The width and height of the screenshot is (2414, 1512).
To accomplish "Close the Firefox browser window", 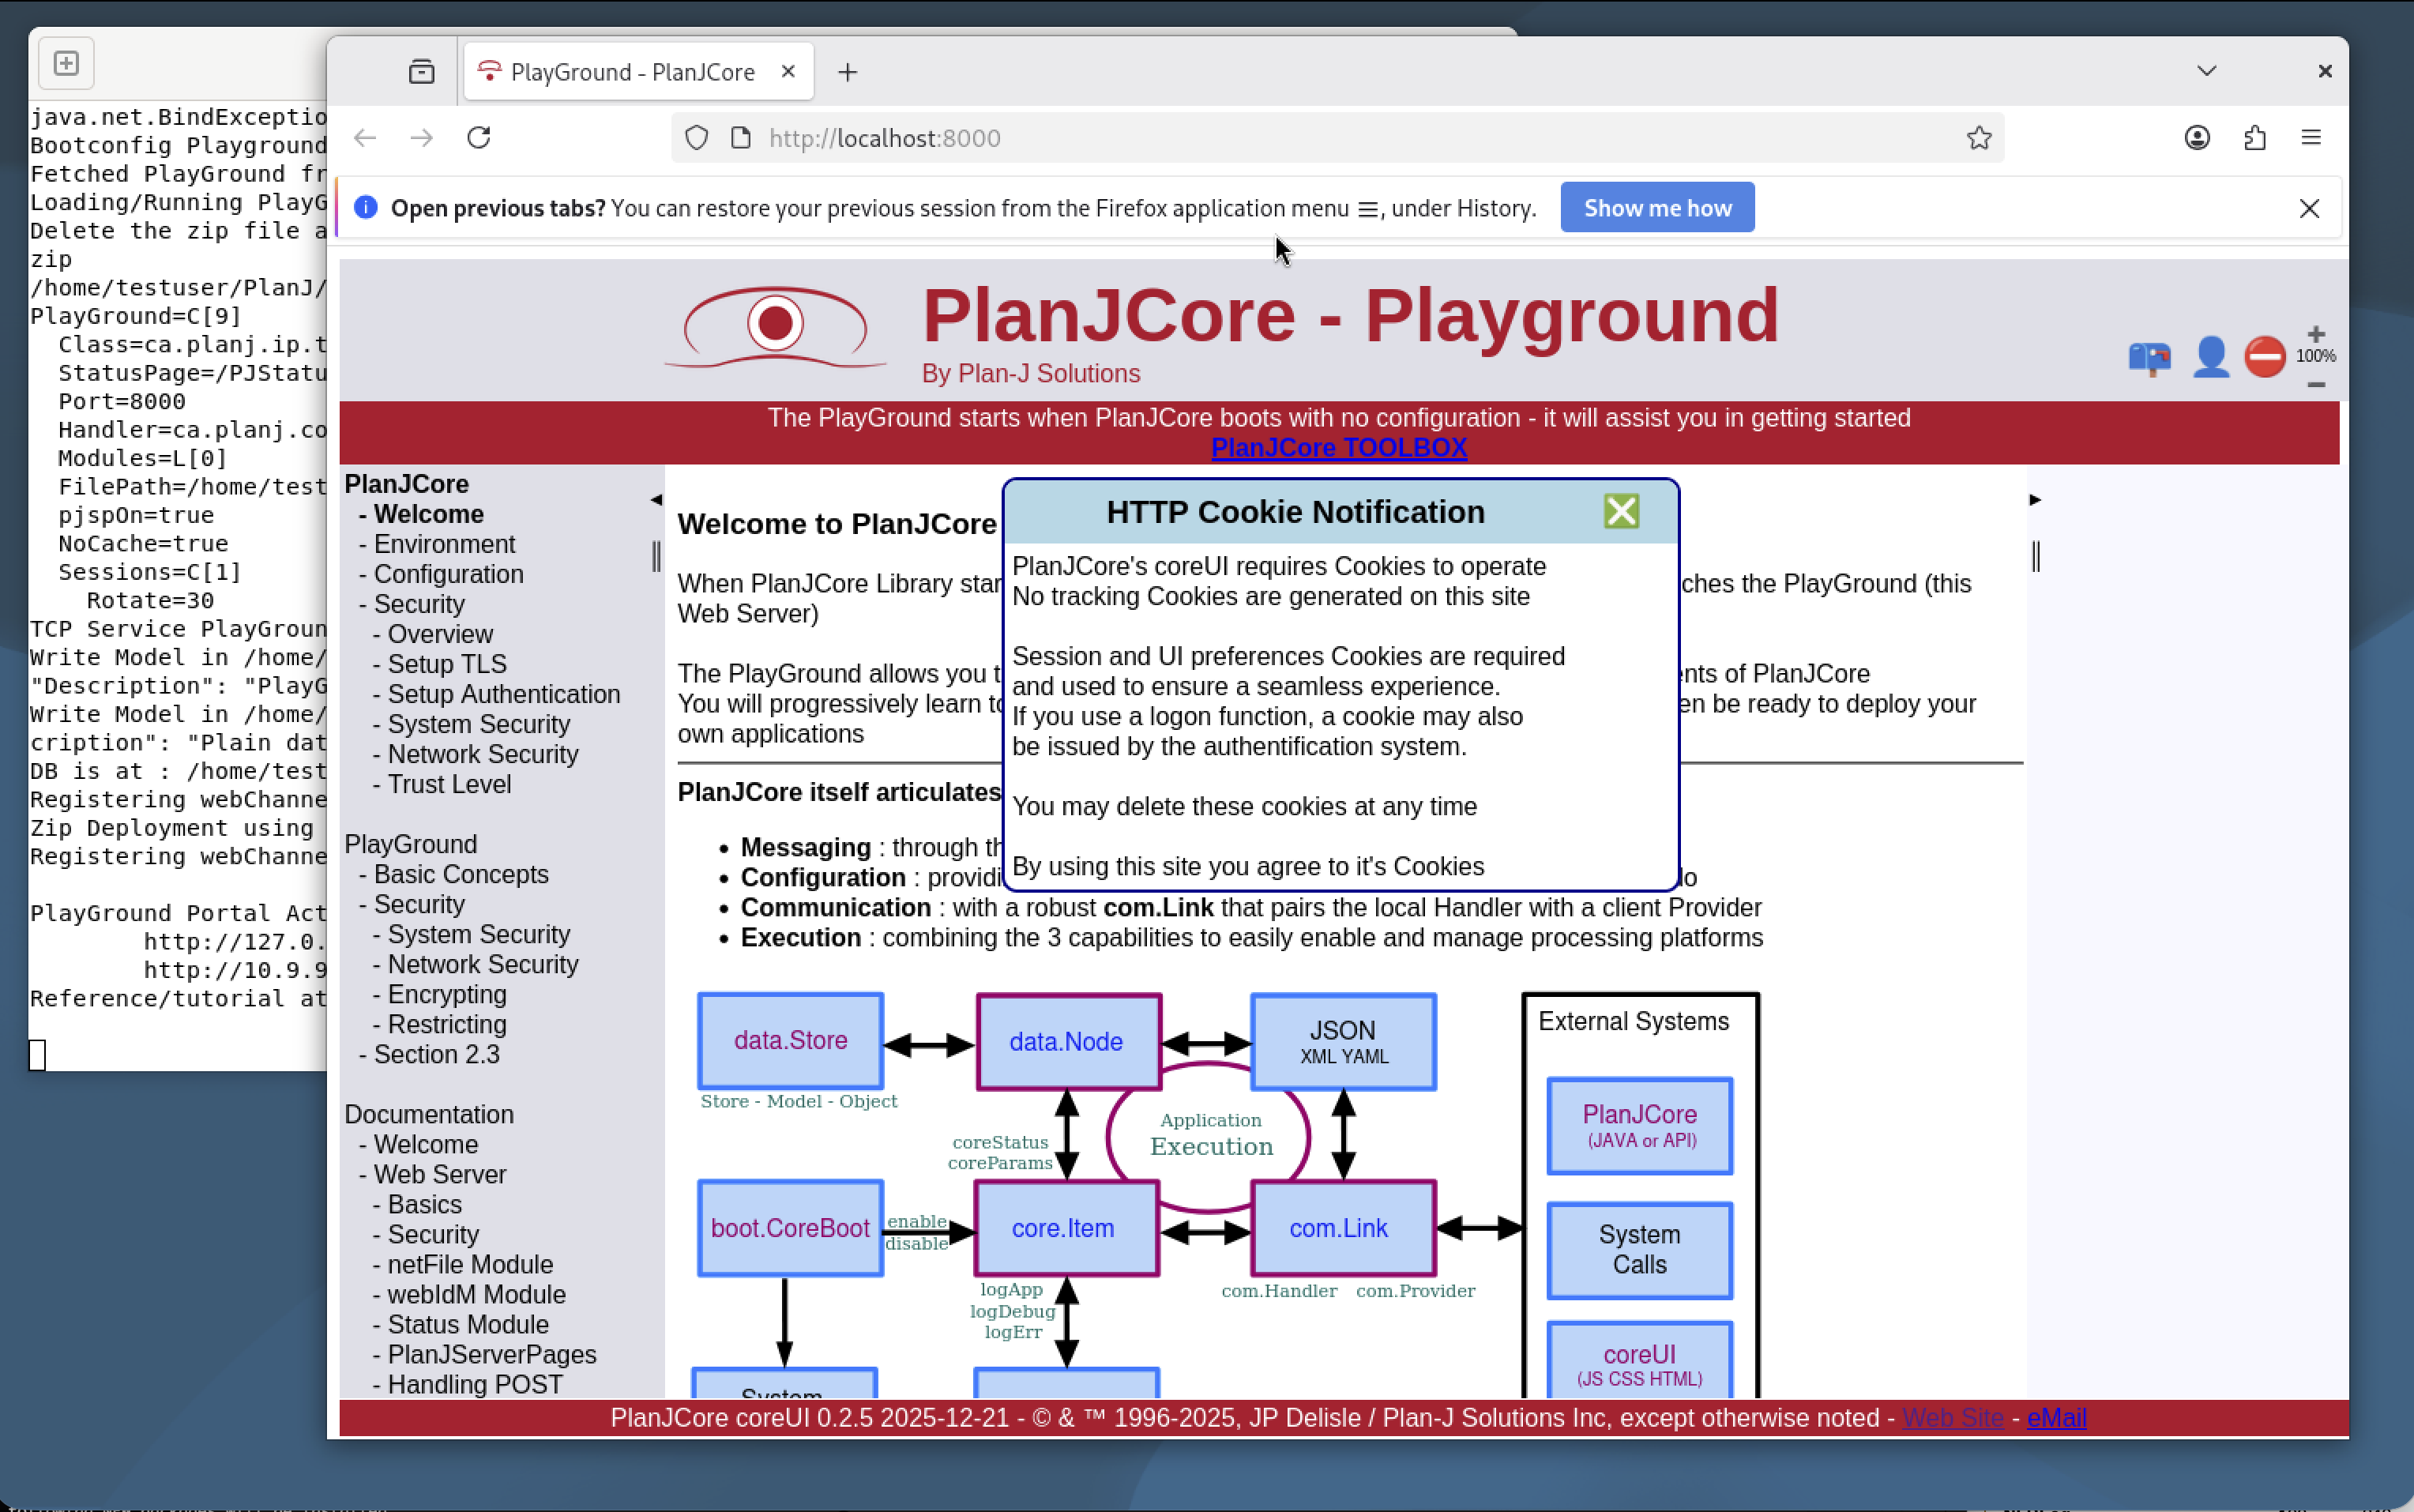I will (2324, 71).
